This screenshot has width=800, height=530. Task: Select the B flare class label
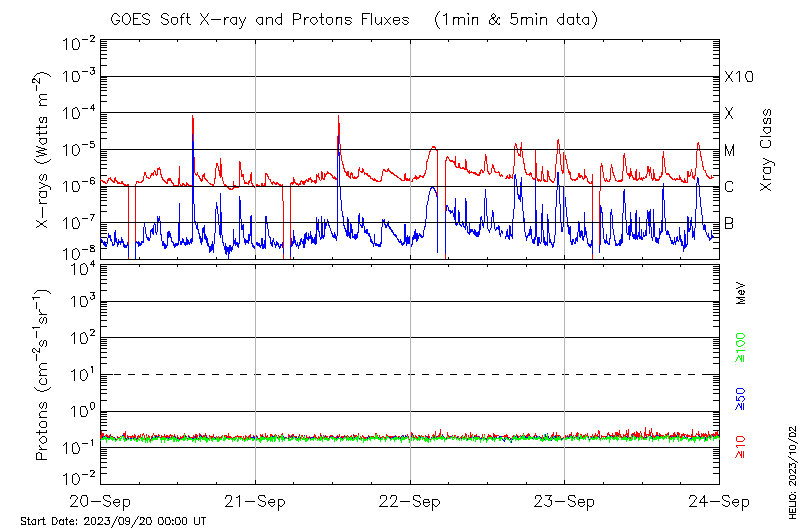coord(729,223)
